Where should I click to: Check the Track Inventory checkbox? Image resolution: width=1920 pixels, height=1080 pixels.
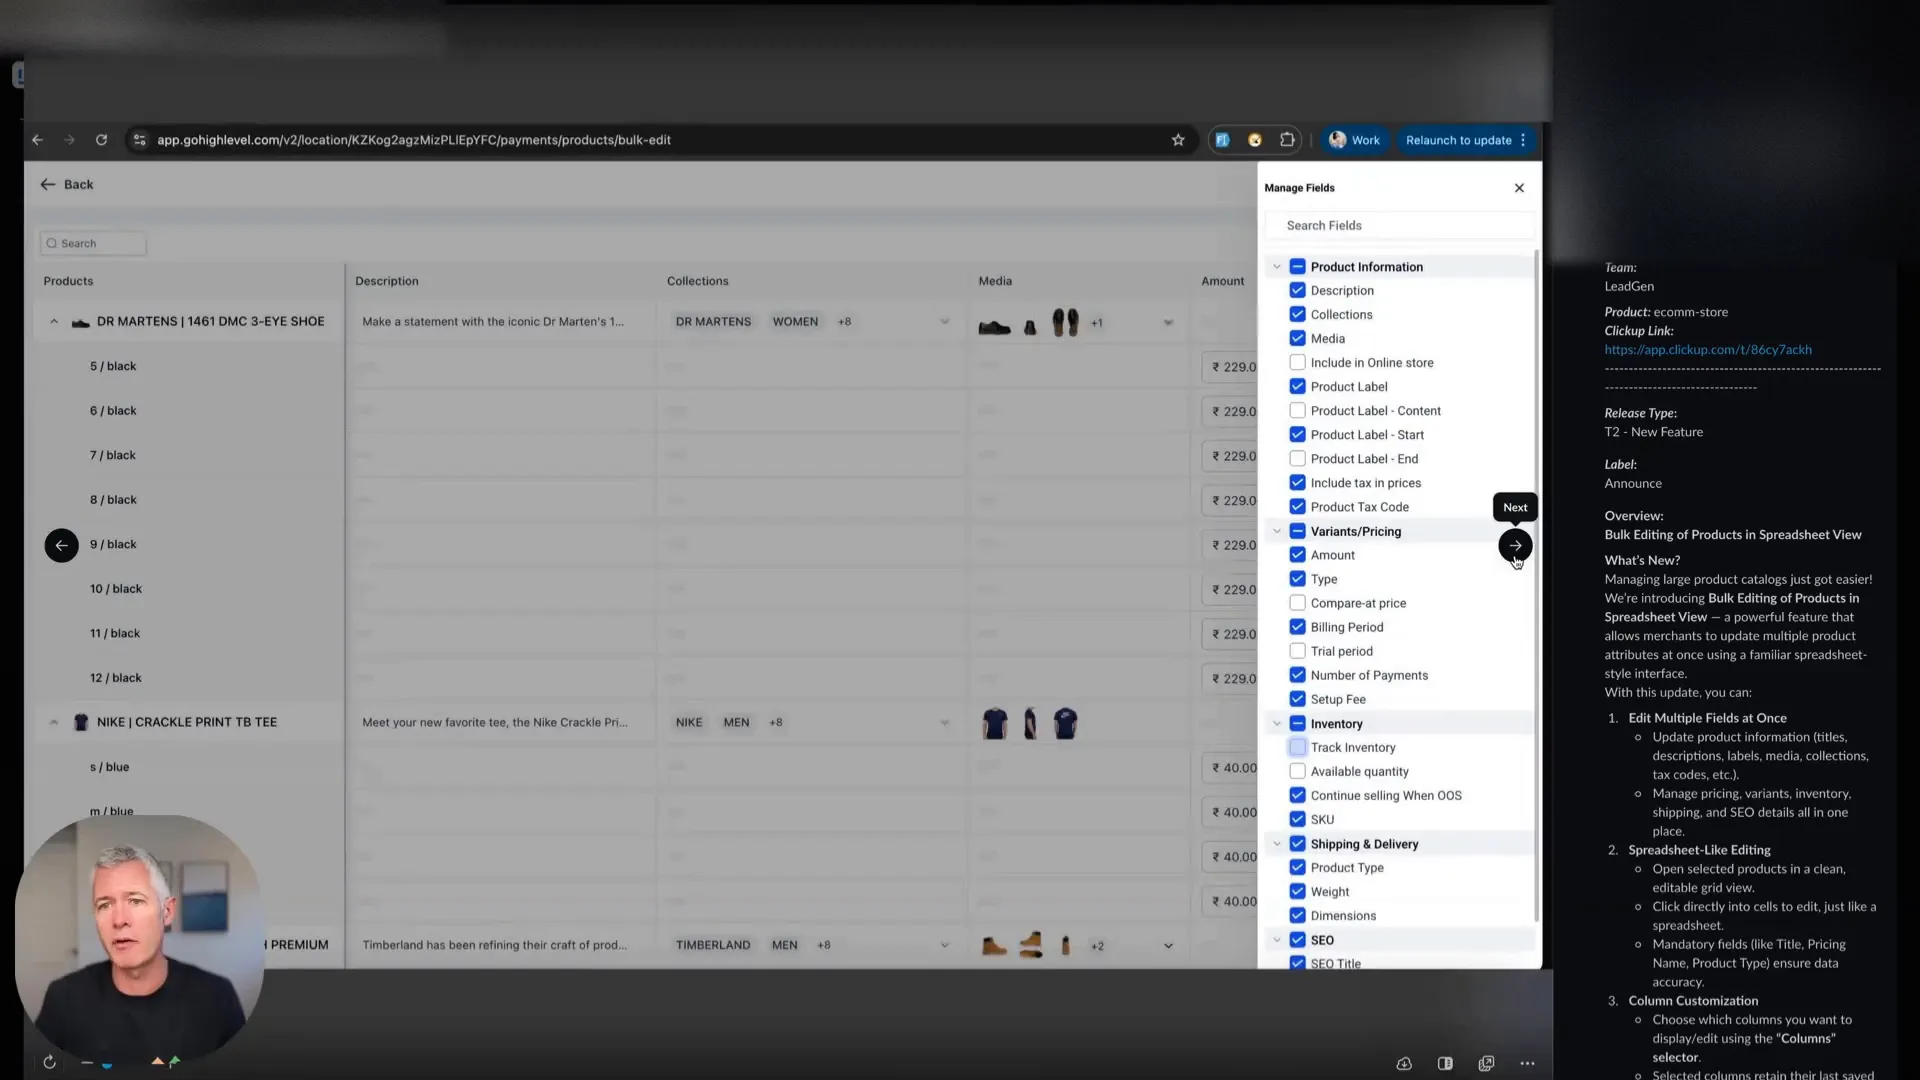(1297, 747)
